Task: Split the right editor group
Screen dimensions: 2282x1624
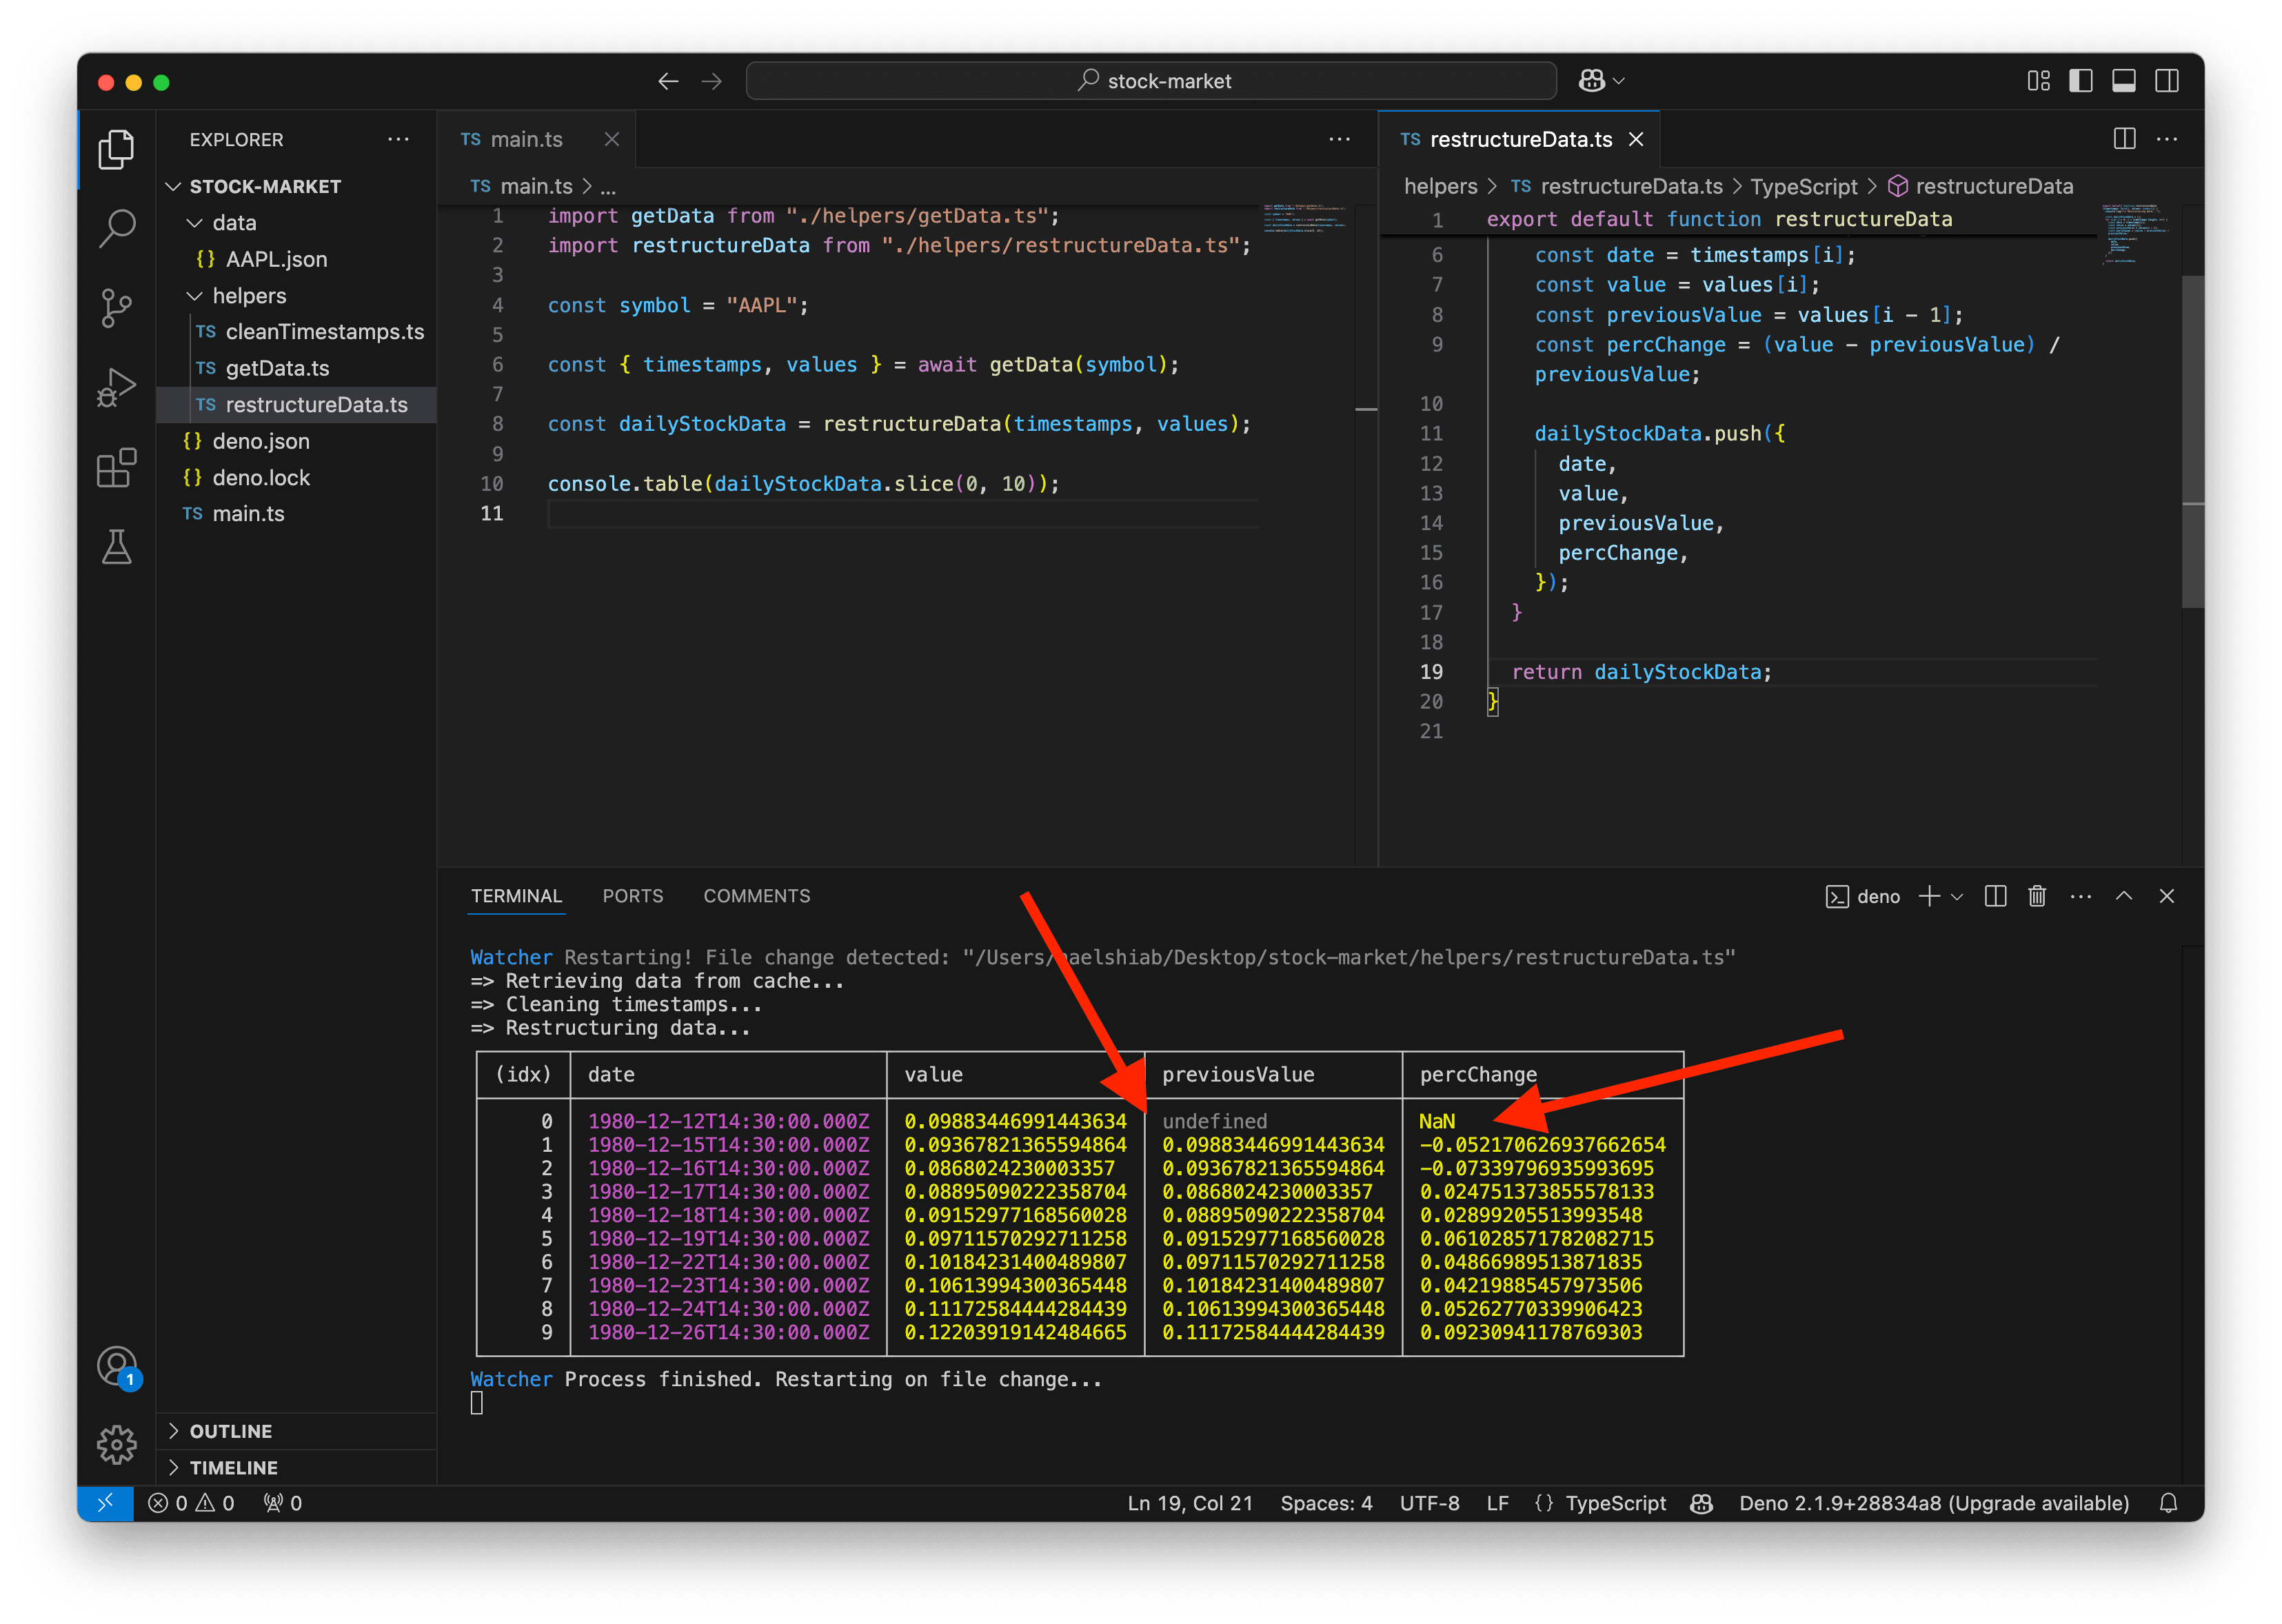Action: tap(2124, 139)
